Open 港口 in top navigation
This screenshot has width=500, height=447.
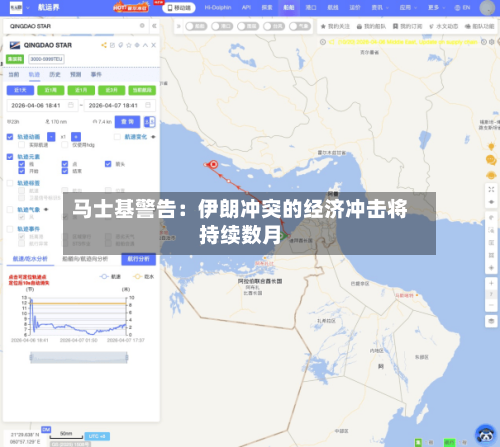coord(311,7)
